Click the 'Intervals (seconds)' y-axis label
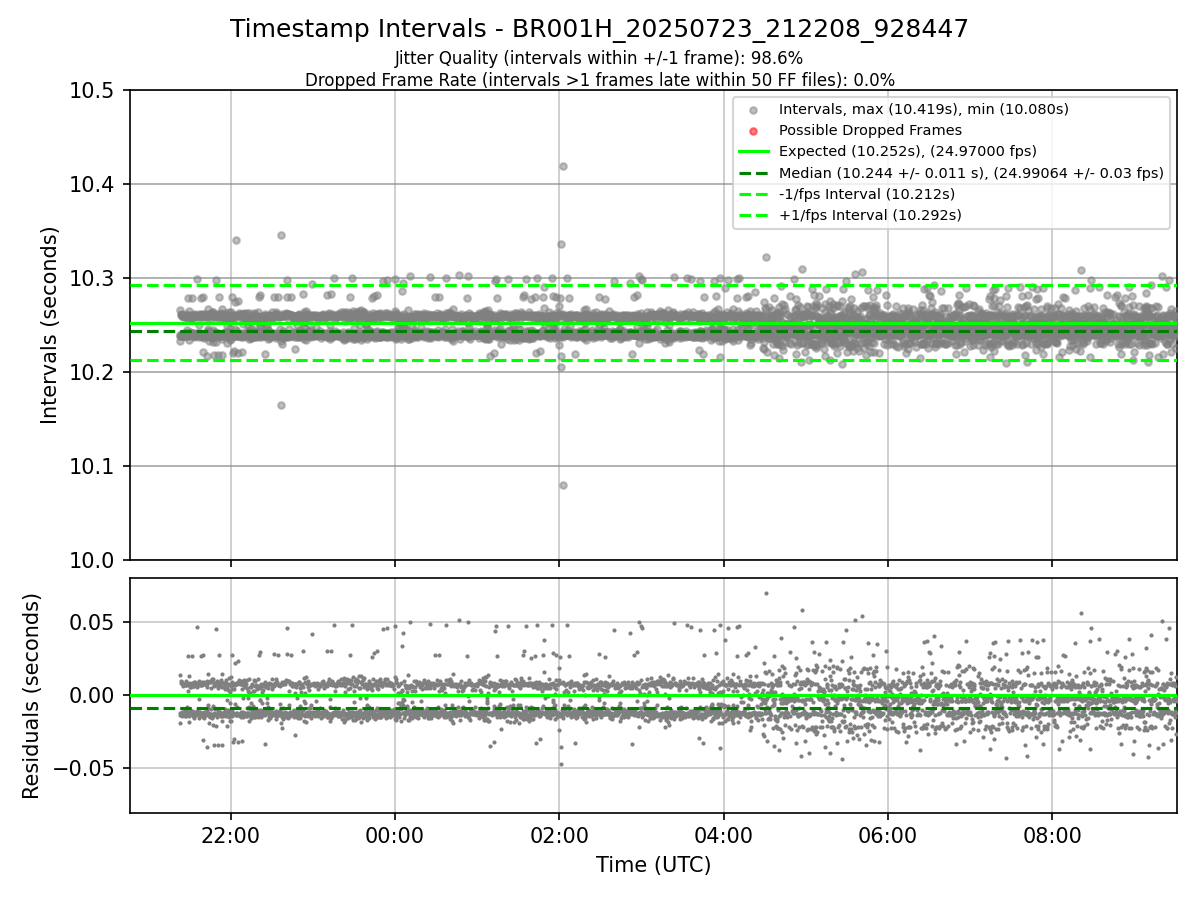Viewport: 1200px width, 900px height. (50, 325)
